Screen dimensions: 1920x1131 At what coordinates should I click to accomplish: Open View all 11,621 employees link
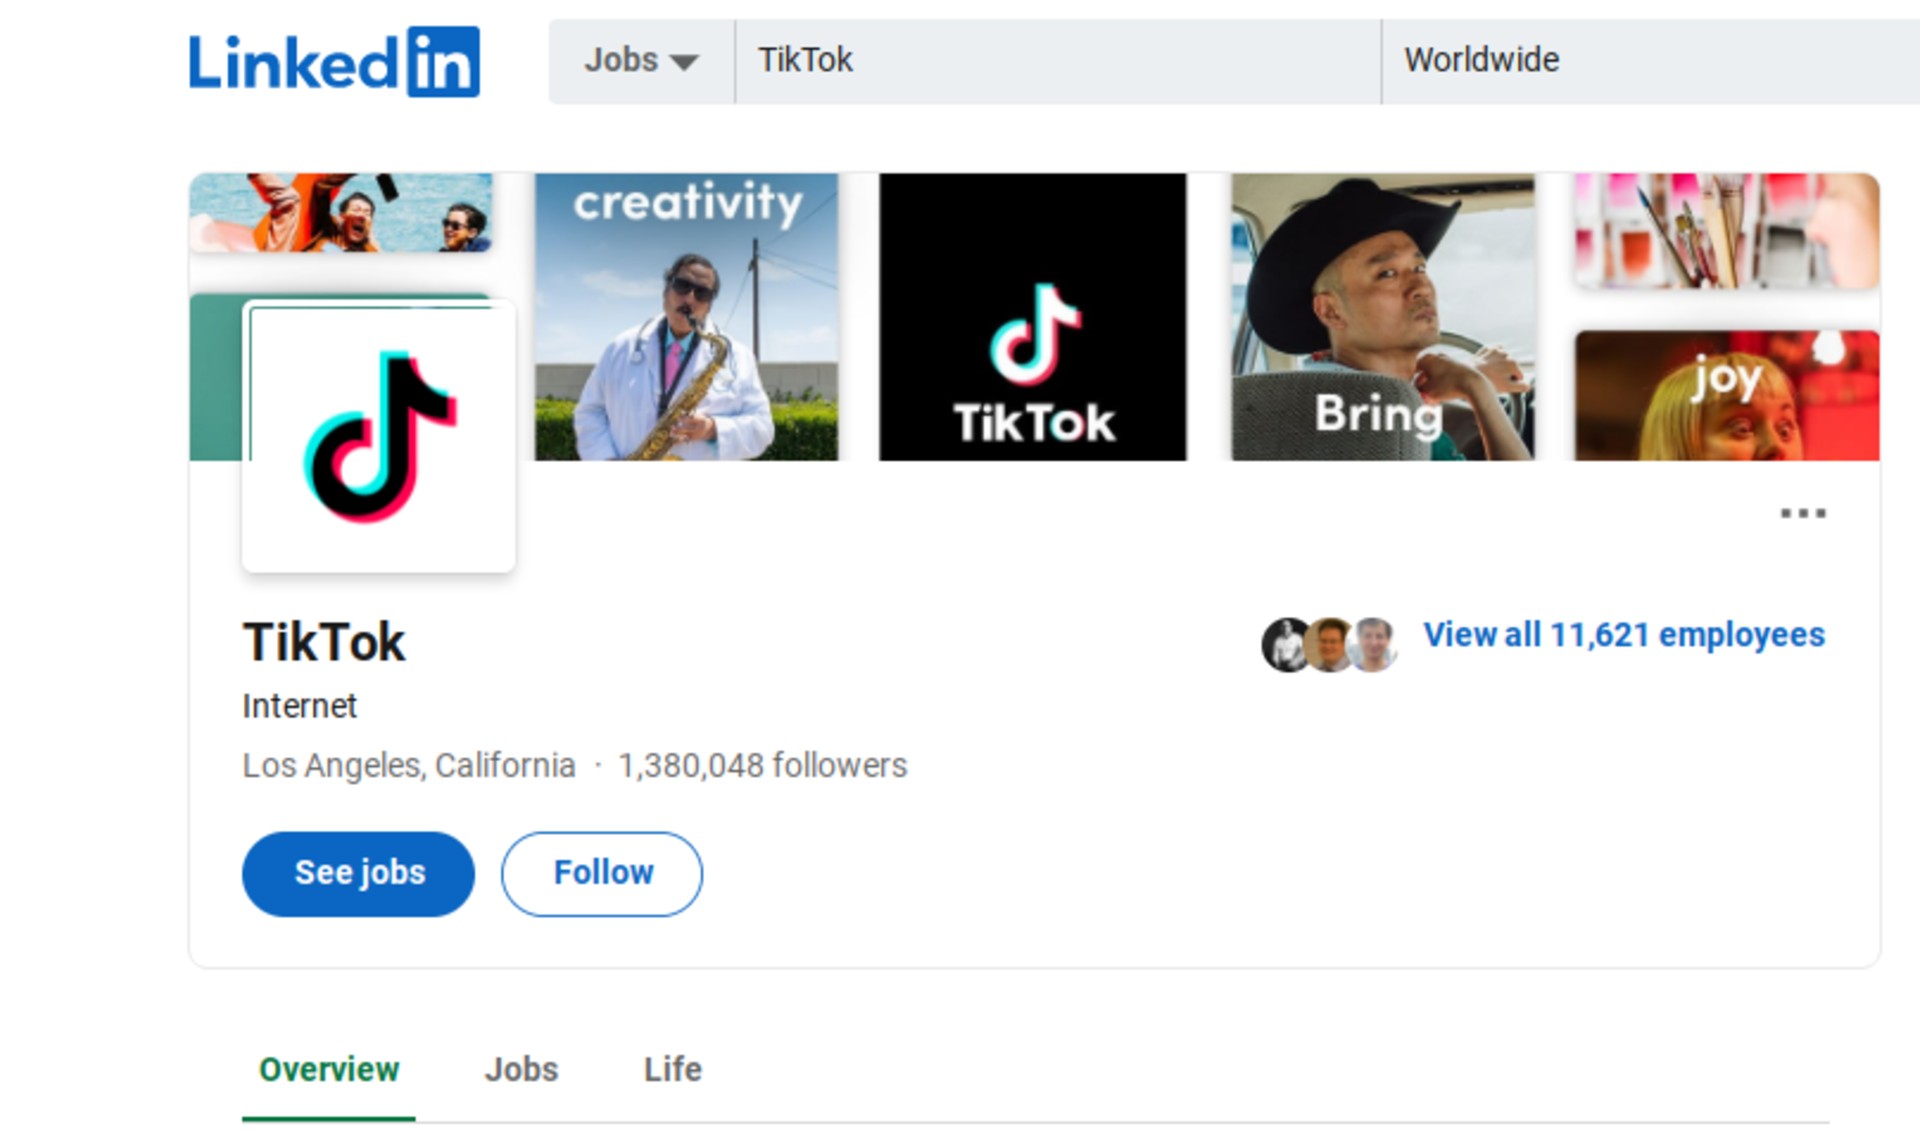(x=1623, y=635)
